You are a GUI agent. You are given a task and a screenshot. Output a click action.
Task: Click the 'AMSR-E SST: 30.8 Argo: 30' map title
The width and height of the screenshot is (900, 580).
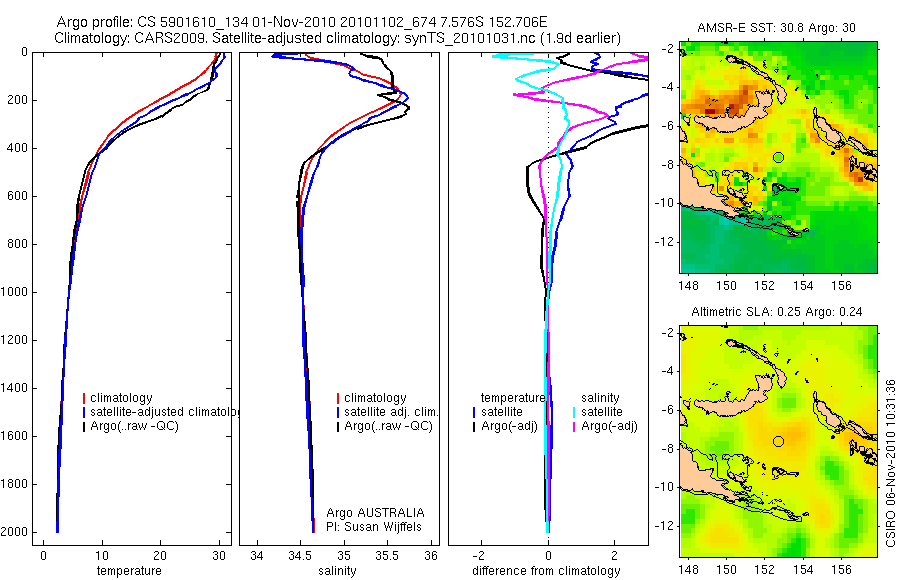776,28
